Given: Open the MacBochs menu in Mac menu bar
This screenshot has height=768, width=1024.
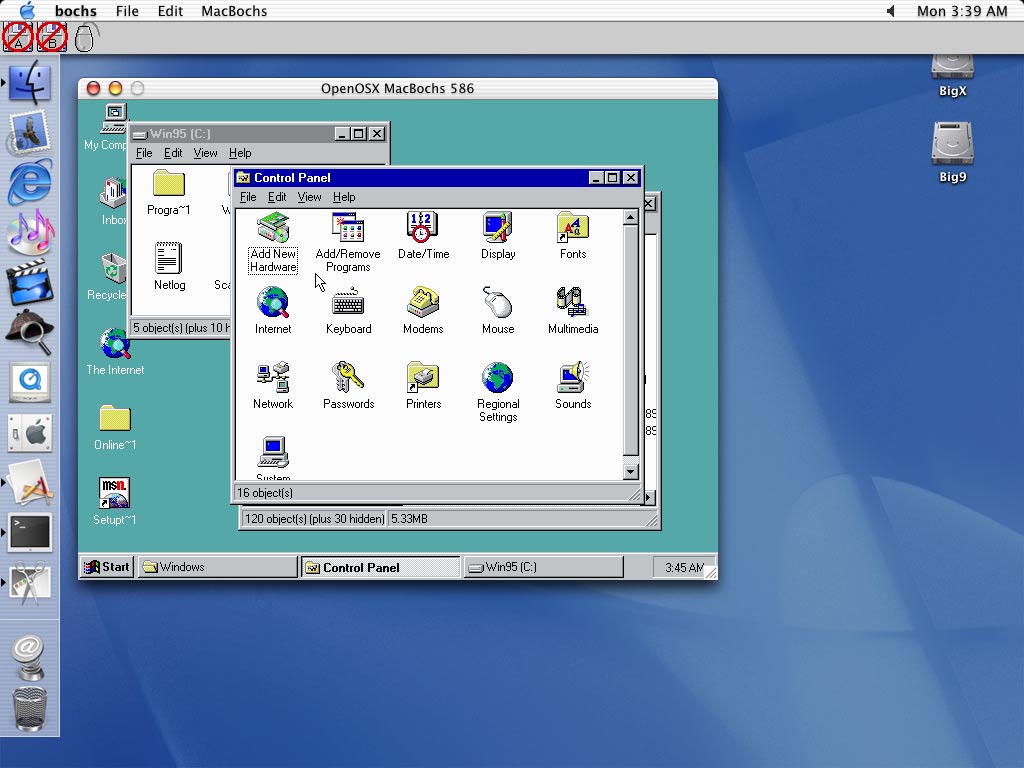Looking at the screenshot, I should [x=234, y=11].
